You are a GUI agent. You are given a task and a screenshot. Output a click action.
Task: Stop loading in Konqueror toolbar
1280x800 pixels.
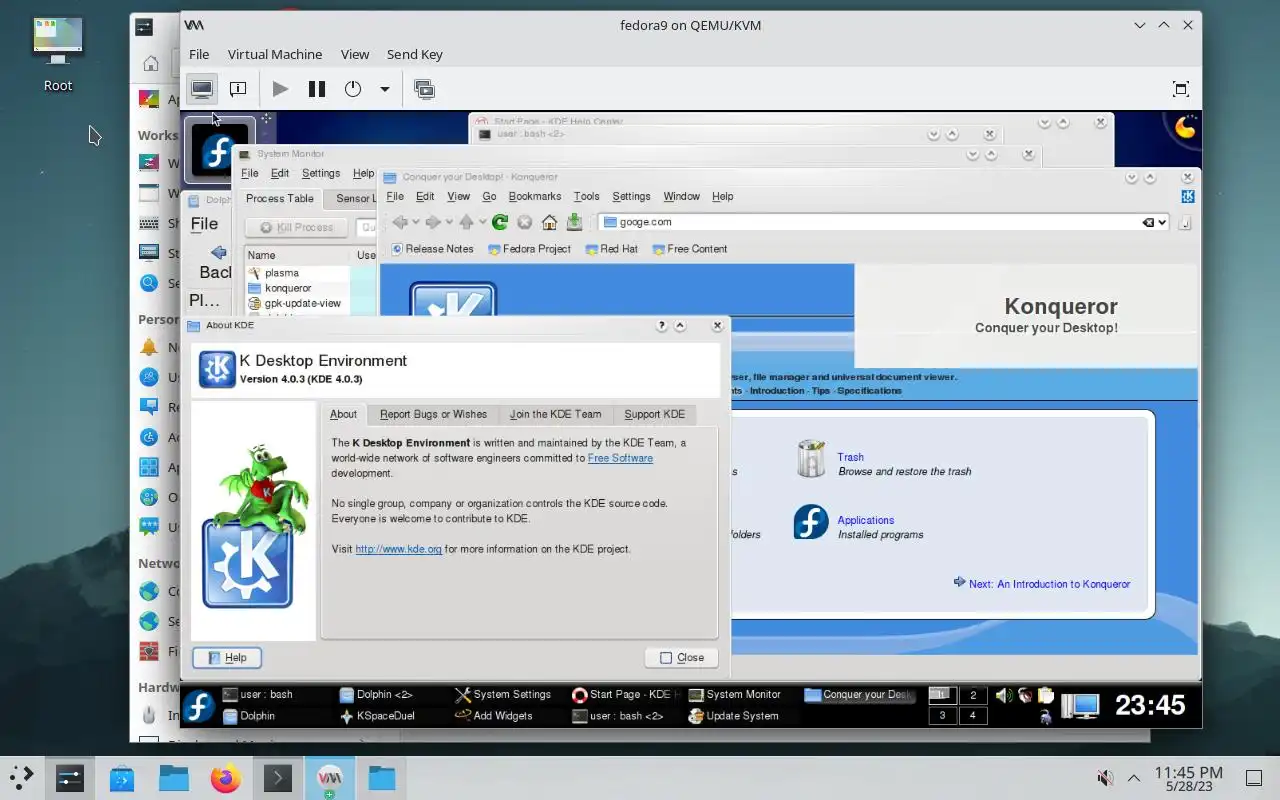(524, 222)
